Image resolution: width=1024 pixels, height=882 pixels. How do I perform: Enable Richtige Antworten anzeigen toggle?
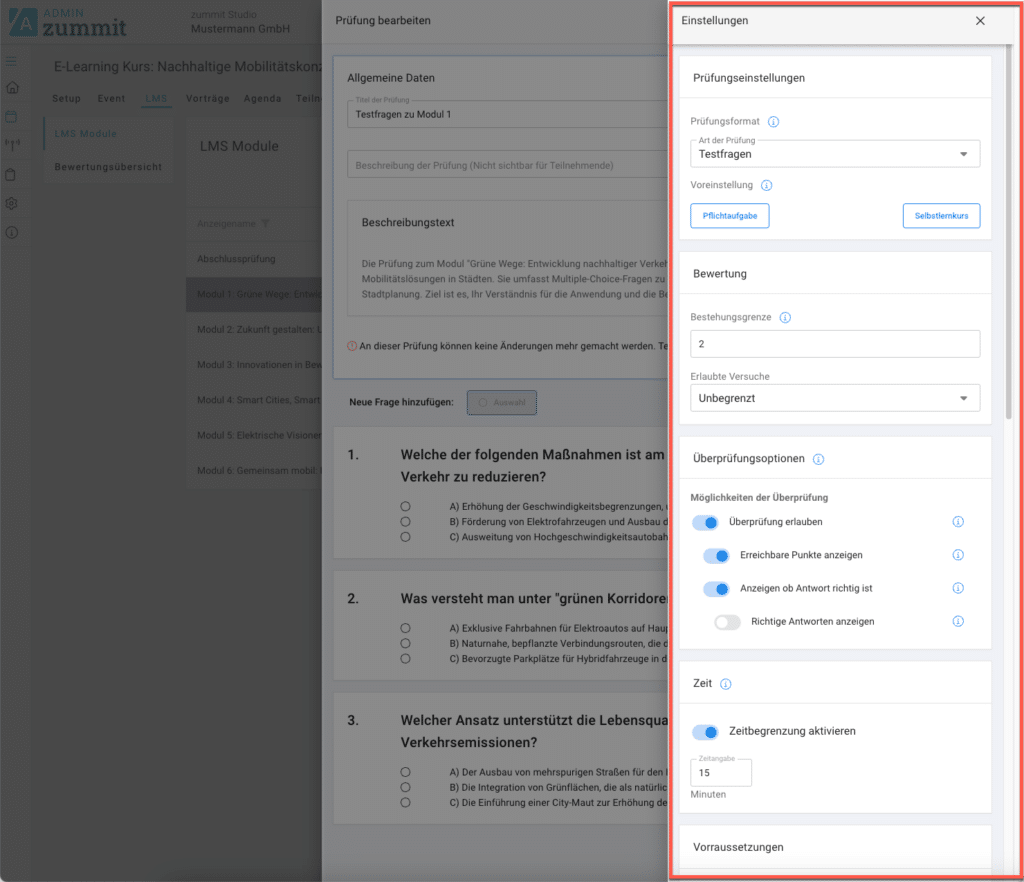[x=727, y=621]
